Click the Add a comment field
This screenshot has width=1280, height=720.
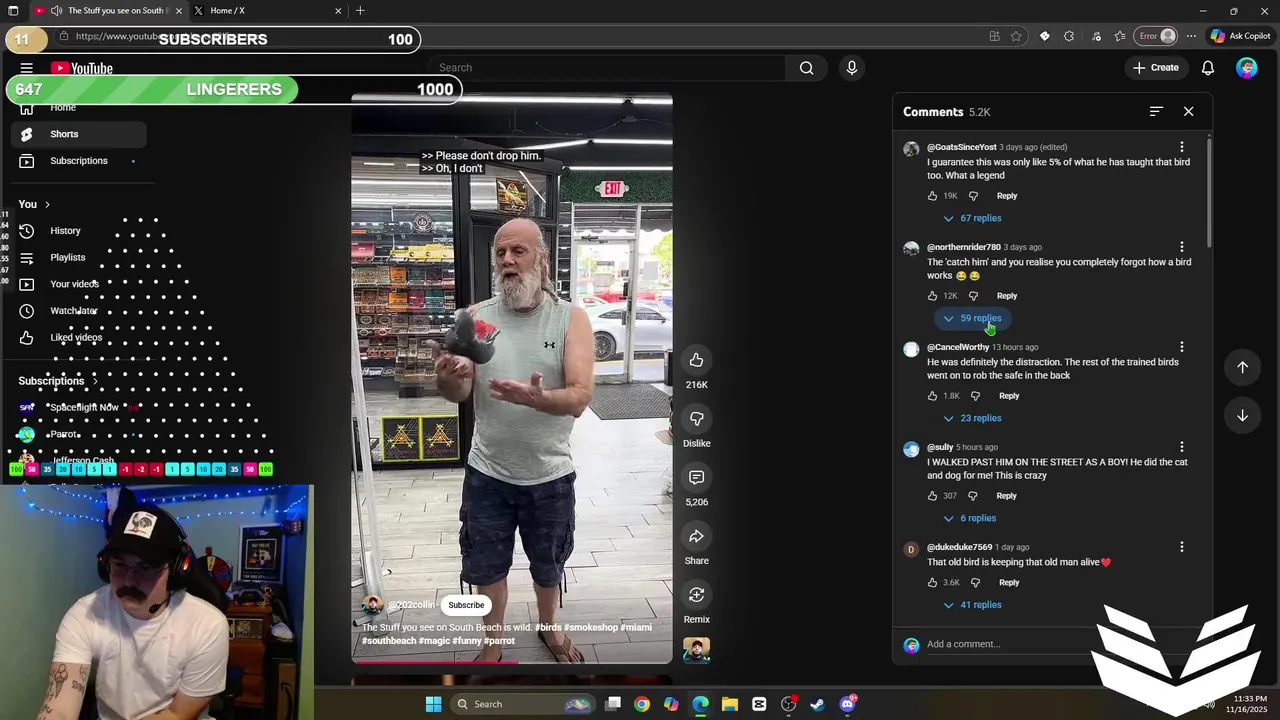pos(1010,644)
